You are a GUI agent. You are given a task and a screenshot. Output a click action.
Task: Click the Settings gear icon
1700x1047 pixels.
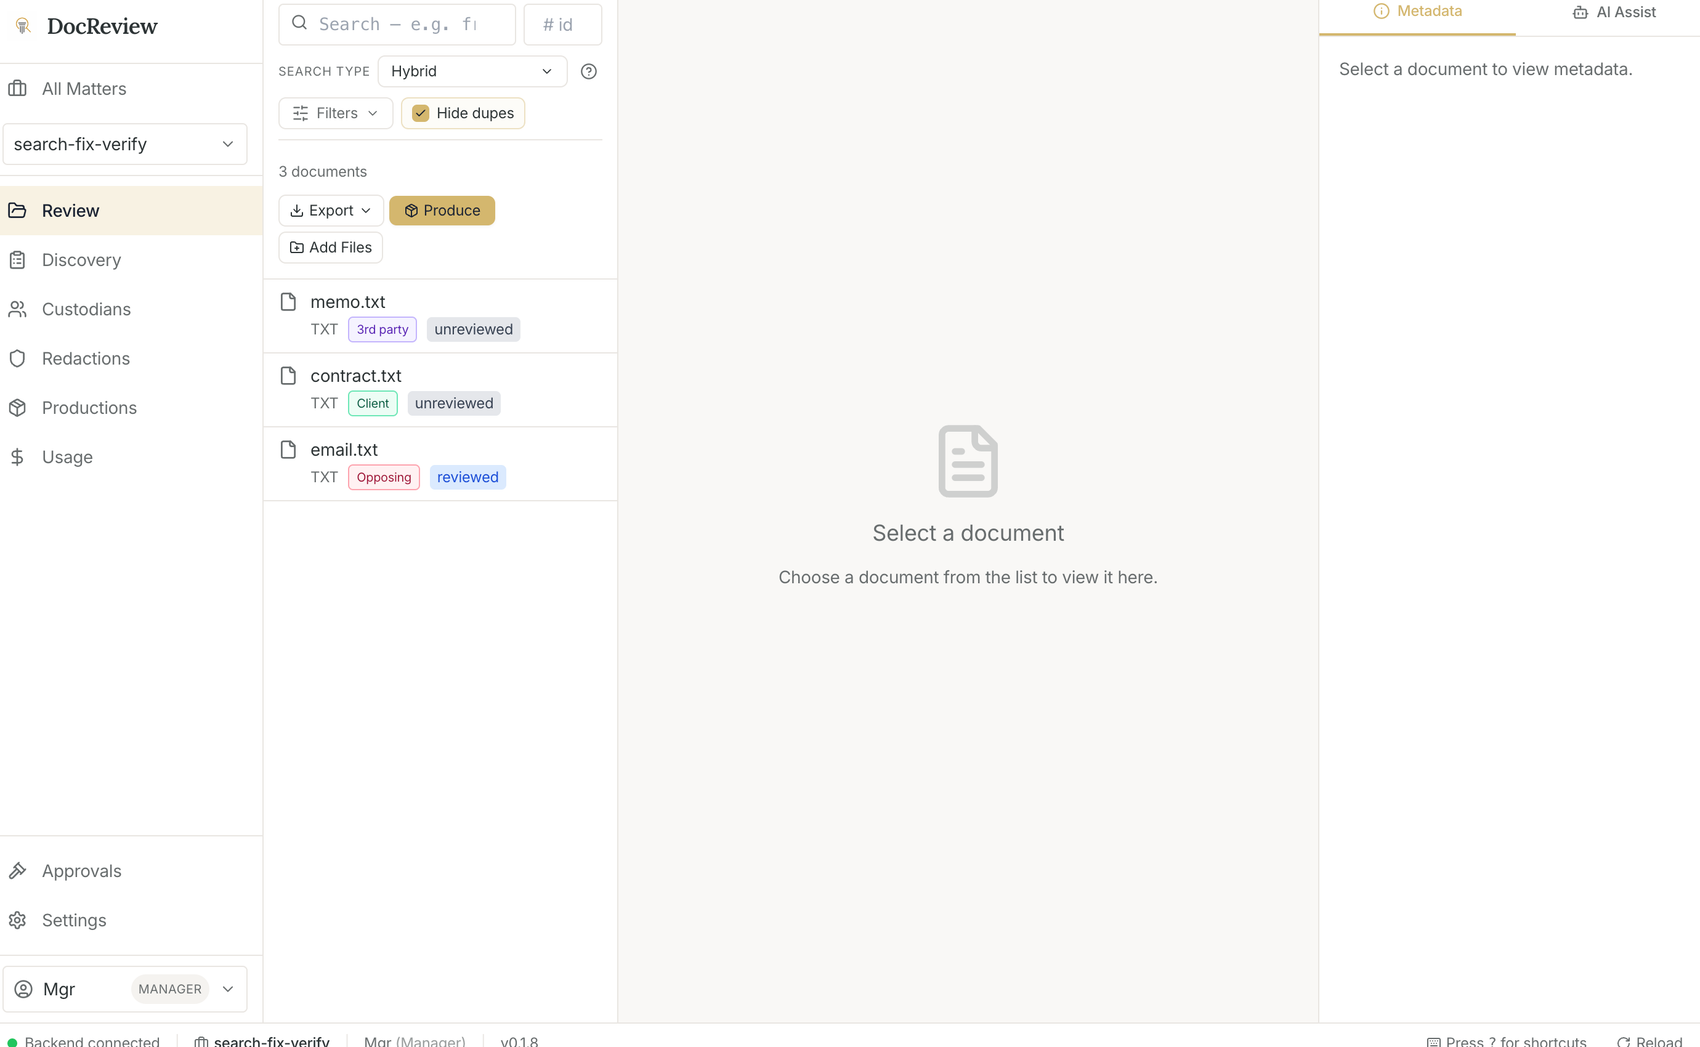coord(17,920)
